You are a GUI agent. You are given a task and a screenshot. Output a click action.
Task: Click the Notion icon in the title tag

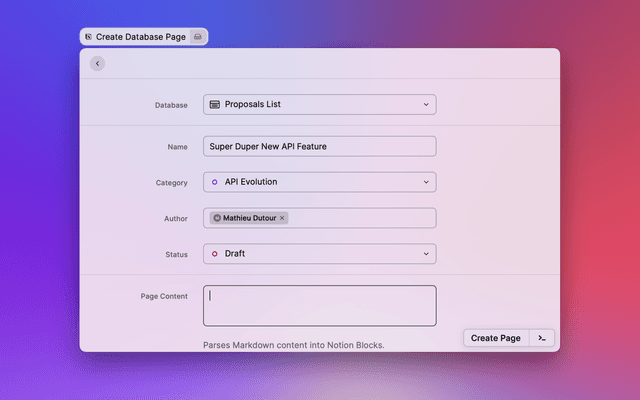point(88,36)
